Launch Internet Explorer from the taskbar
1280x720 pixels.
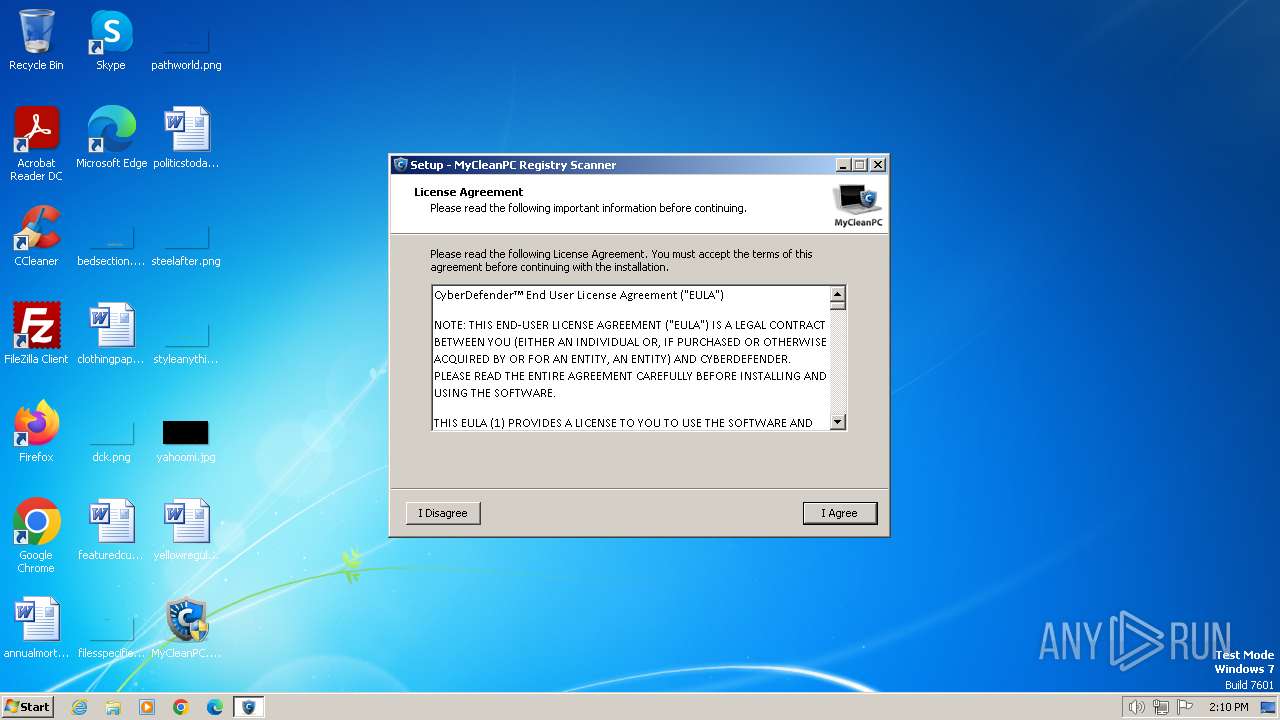pyautogui.click(x=79, y=707)
